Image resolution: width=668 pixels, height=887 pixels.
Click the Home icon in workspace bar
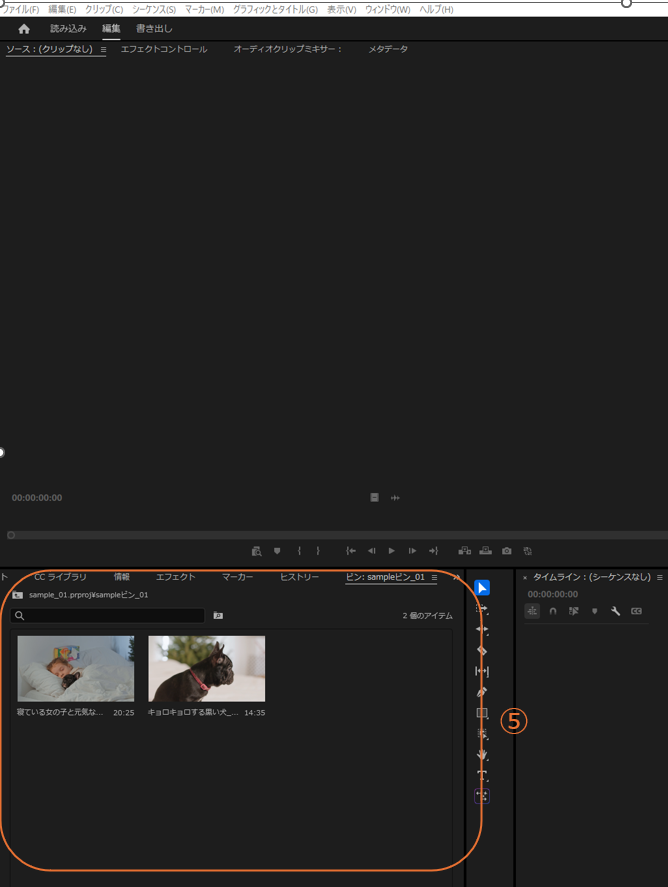(24, 29)
